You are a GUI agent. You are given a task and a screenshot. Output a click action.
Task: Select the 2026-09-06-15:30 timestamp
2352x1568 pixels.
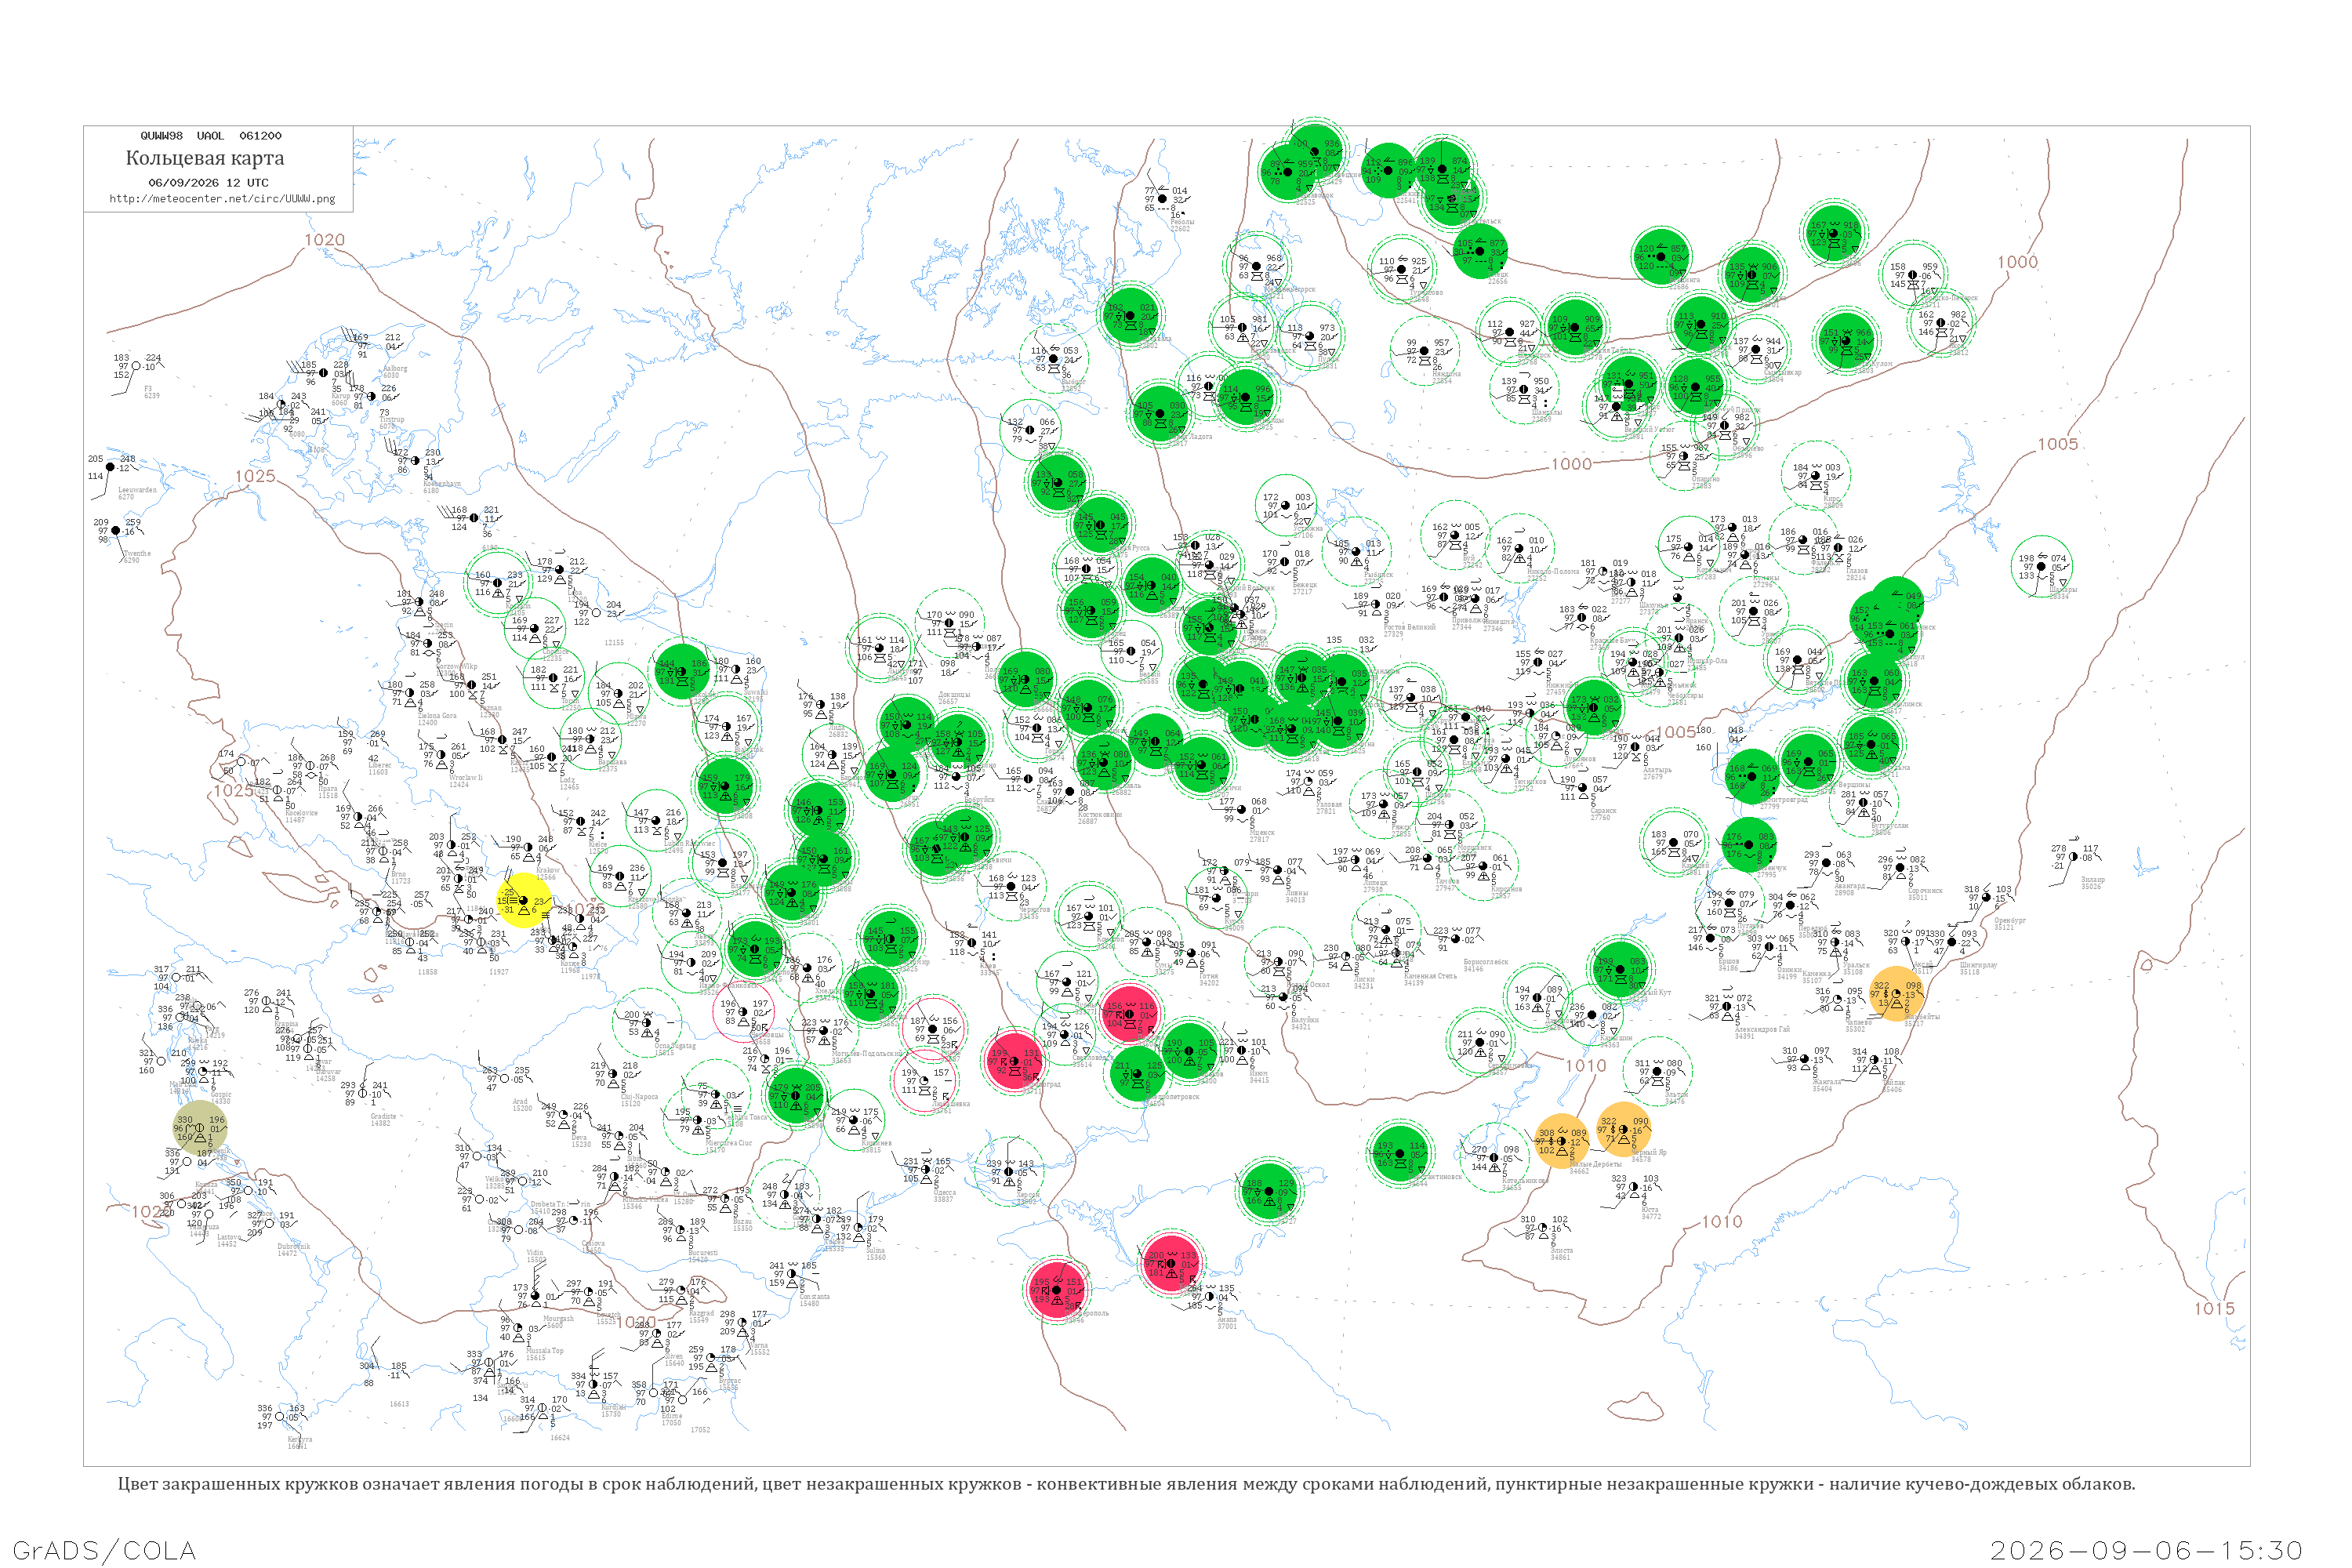[x=2146, y=1550]
